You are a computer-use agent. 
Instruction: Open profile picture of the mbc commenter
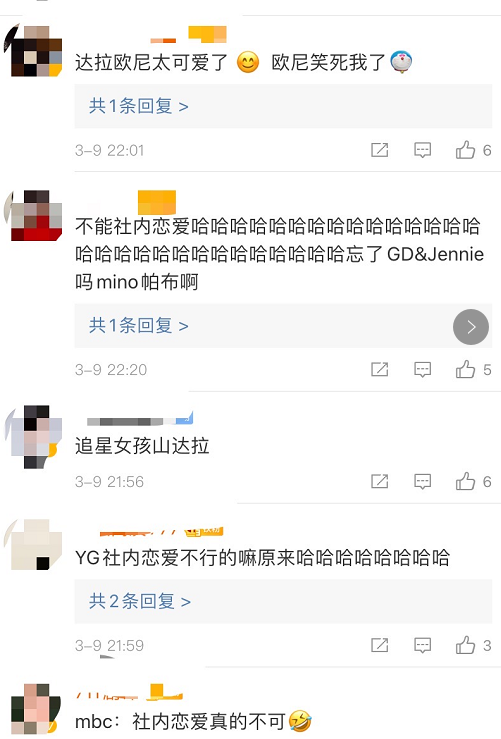click(x=33, y=709)
